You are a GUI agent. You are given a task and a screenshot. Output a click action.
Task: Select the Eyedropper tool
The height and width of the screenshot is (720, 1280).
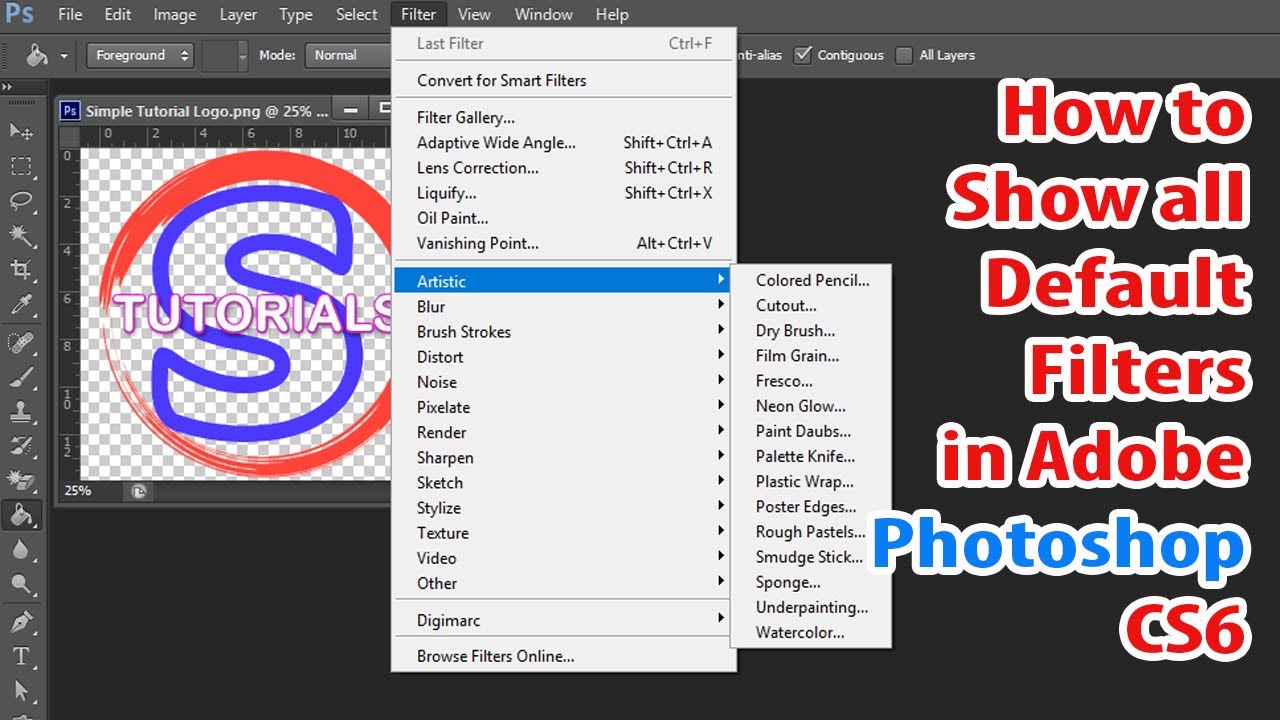(x=21, y=305)
